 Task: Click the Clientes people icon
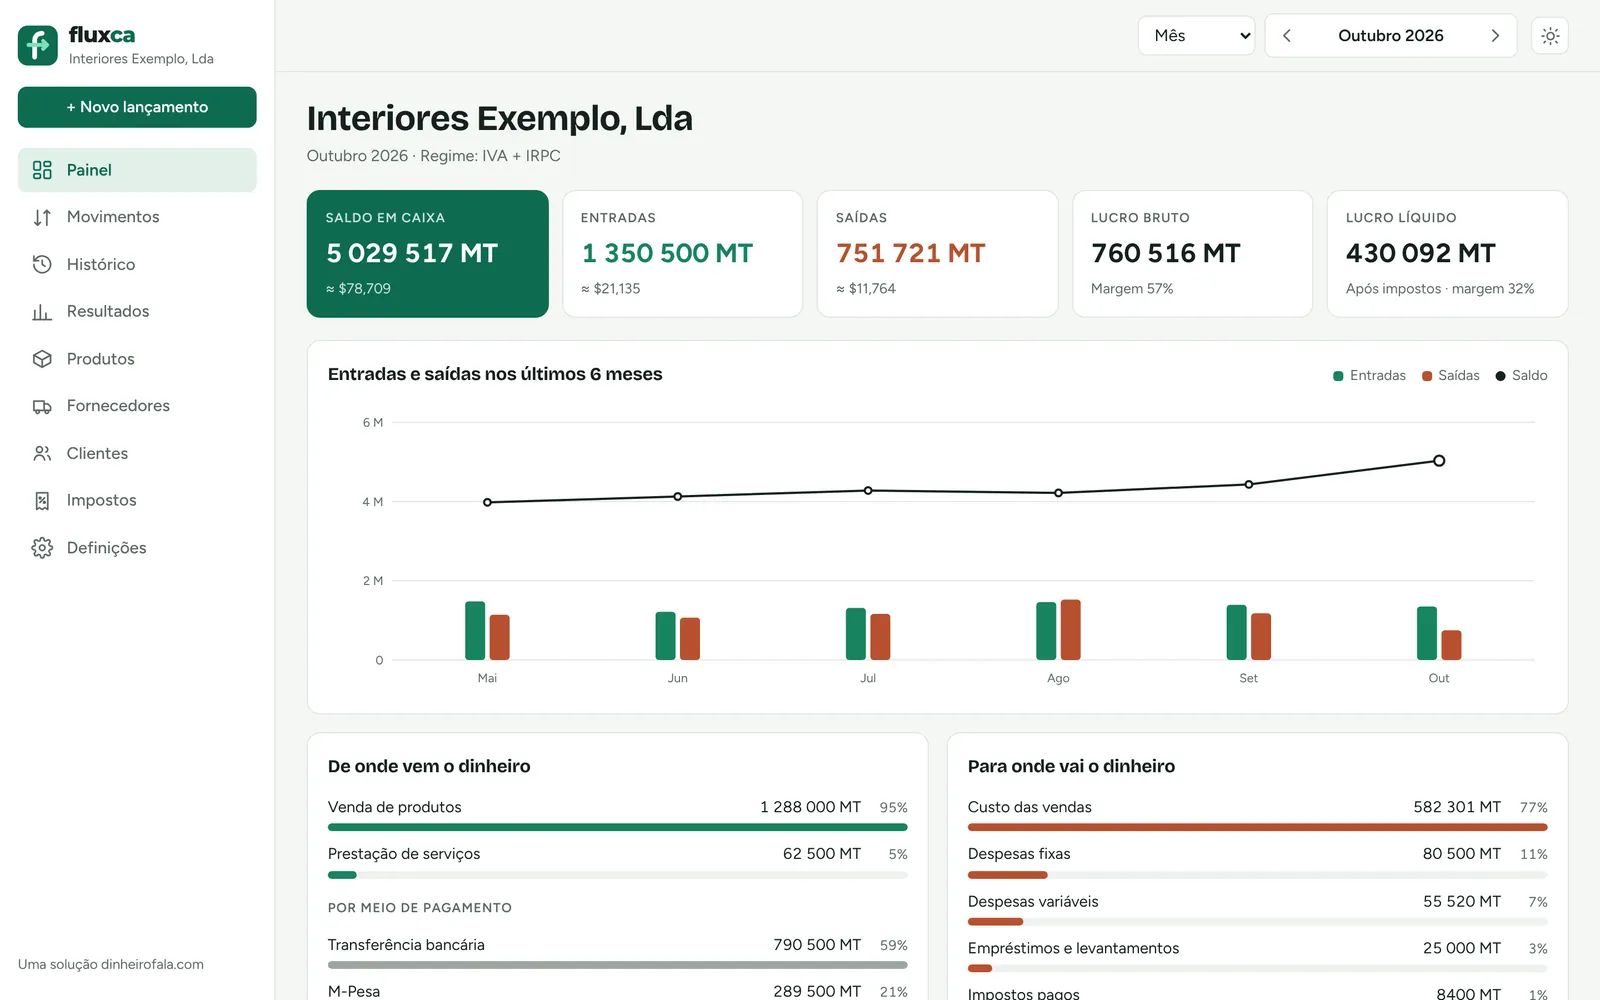tap(42, 453)
